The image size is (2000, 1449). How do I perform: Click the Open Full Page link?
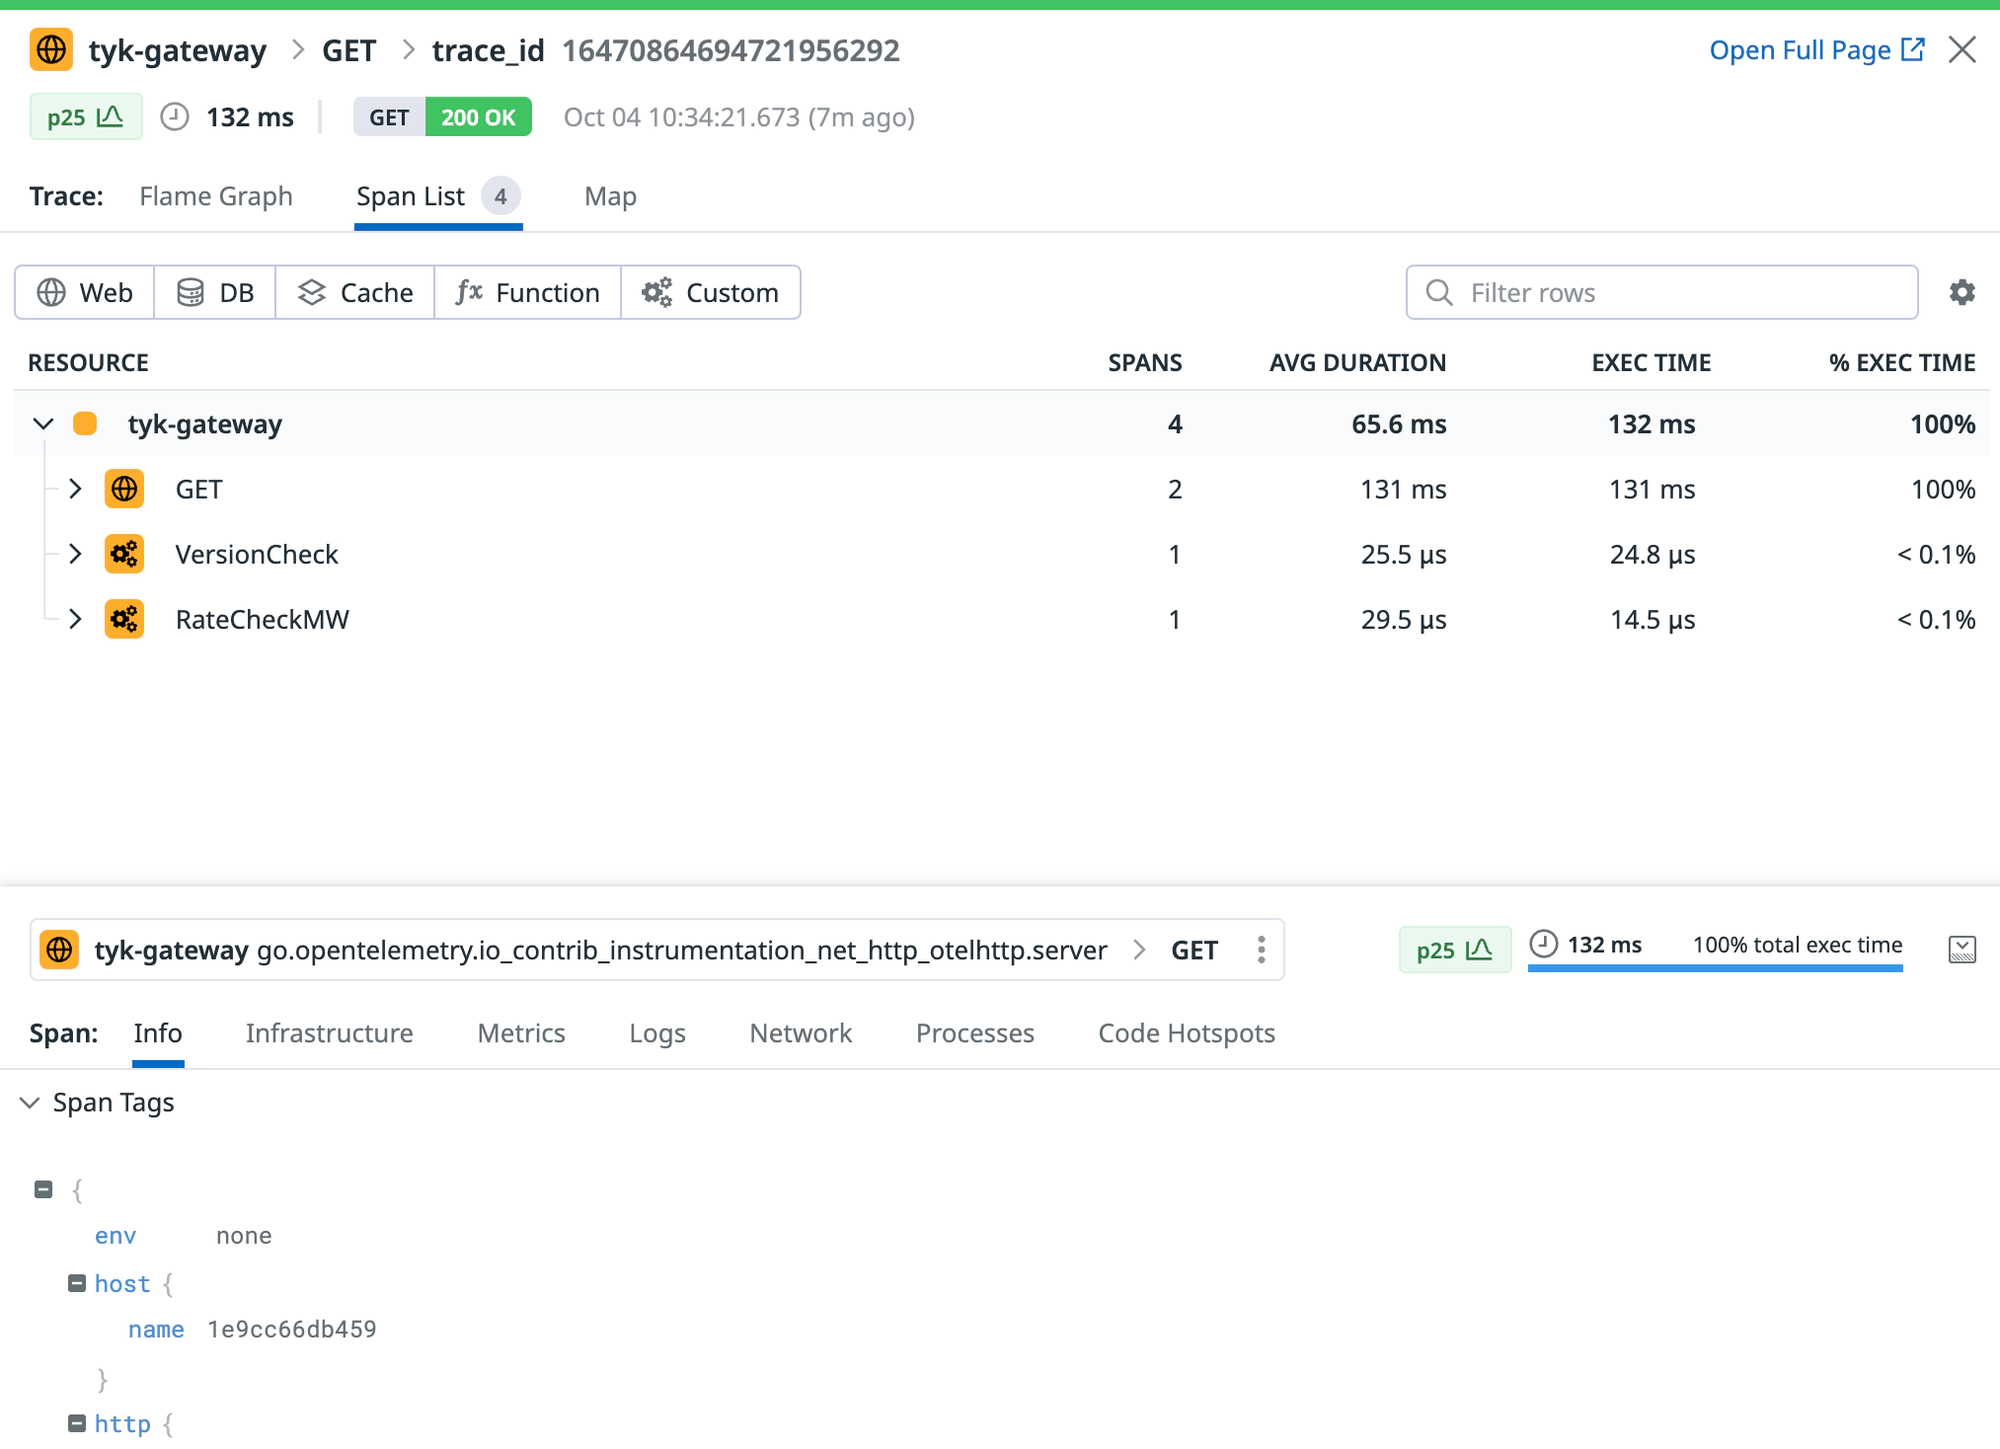click(x=1802, y=49)
